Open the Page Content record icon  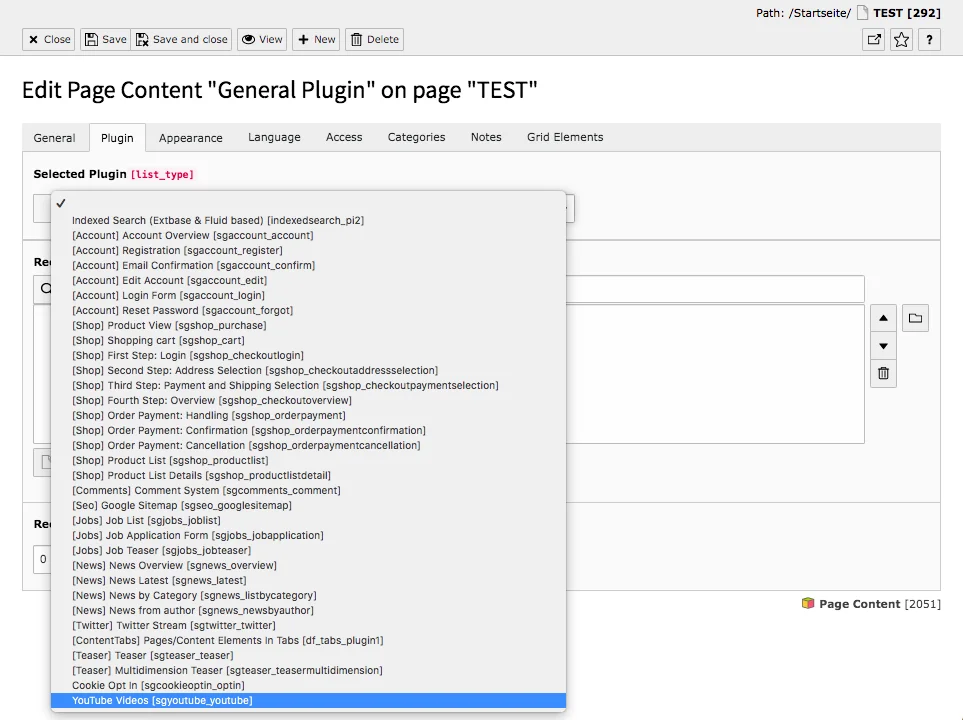pos(807,603)
